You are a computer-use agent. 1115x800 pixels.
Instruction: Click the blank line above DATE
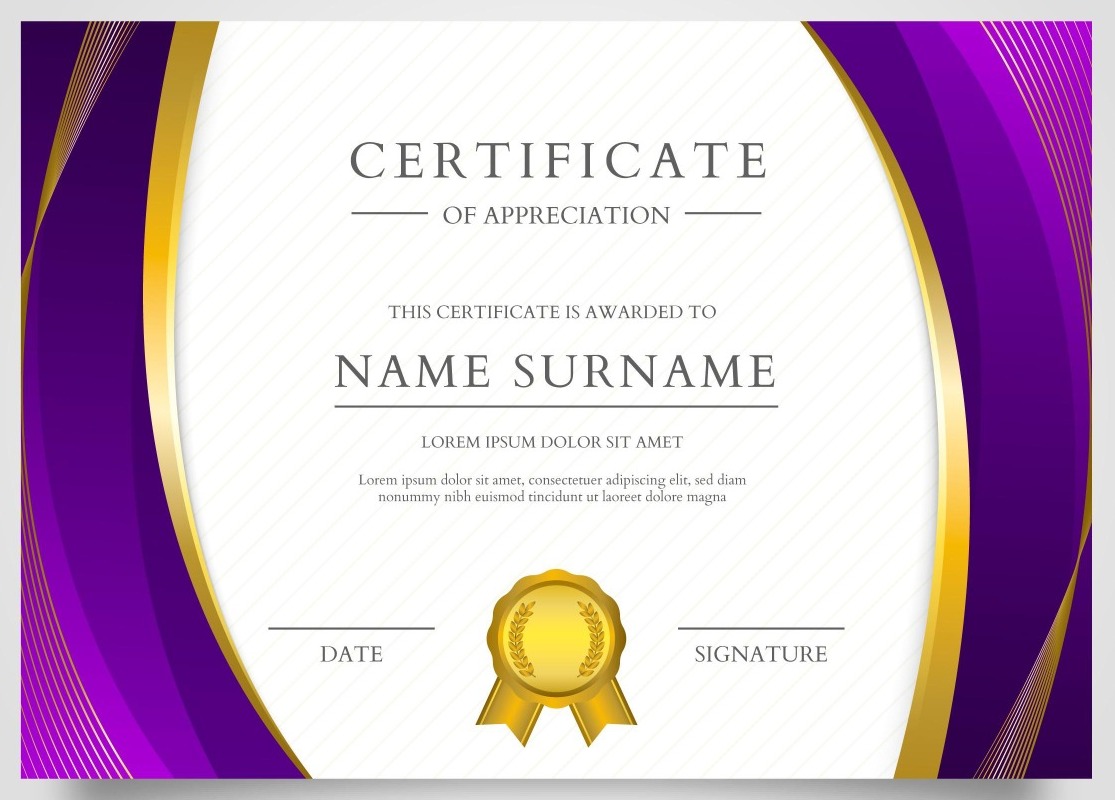(351, 628)
